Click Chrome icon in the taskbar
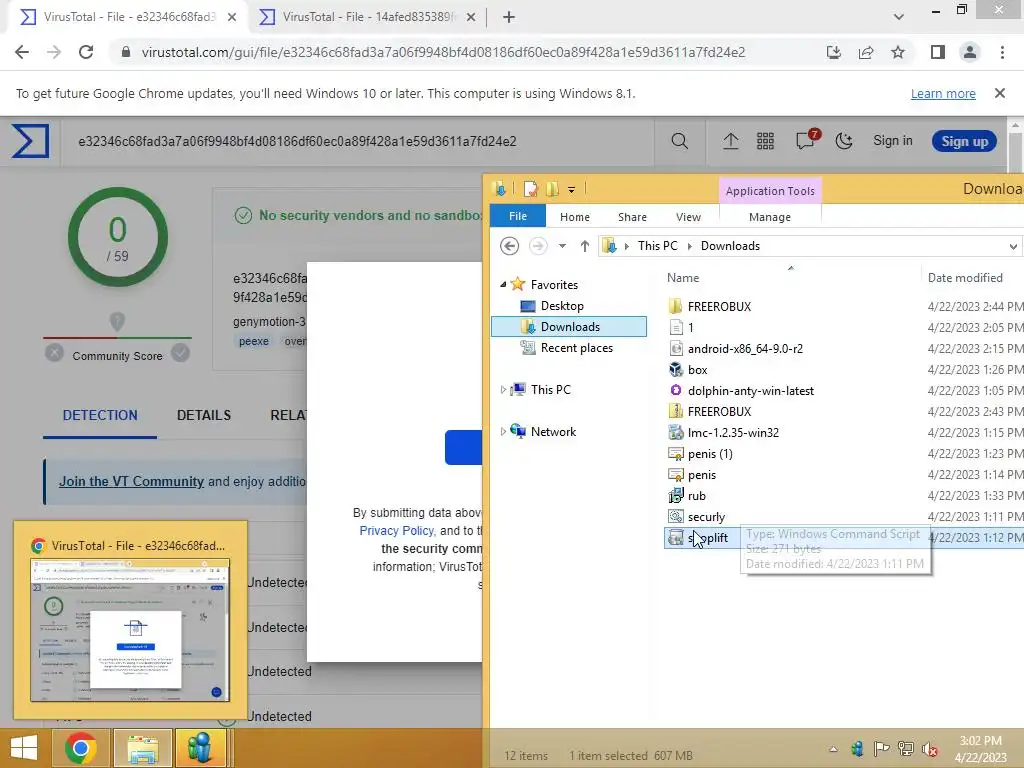Screen dimensions: 1024x768 (81, 748)
